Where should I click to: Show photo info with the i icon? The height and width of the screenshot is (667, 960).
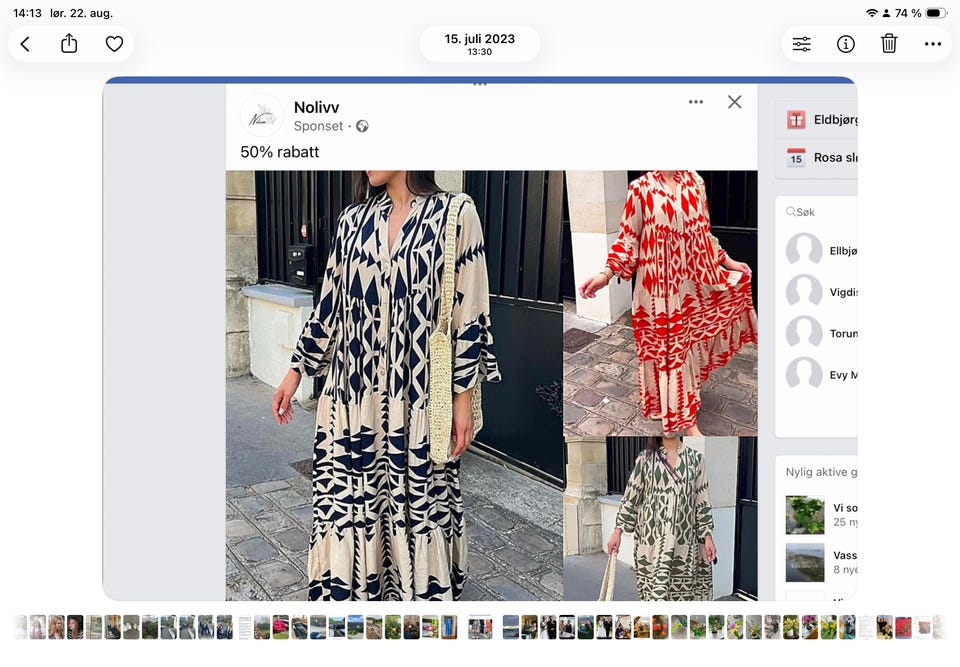pyautogui.click(x=846, y=44)
